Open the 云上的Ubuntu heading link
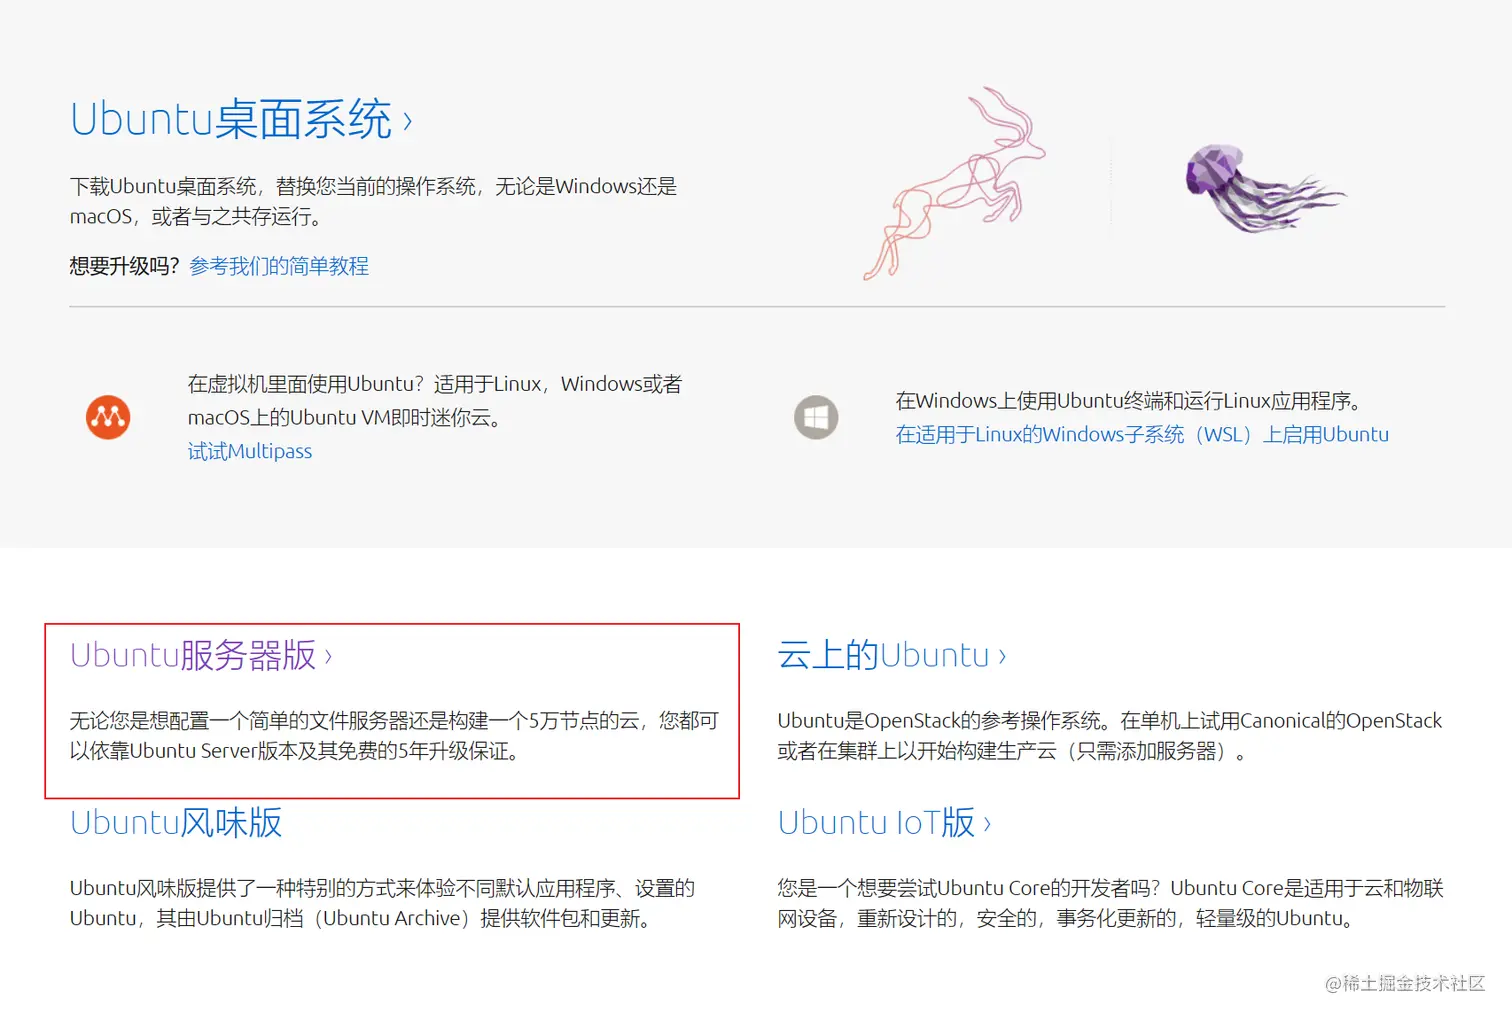This screenshot has width=1512, height=1020. click(x=892, y=655)
